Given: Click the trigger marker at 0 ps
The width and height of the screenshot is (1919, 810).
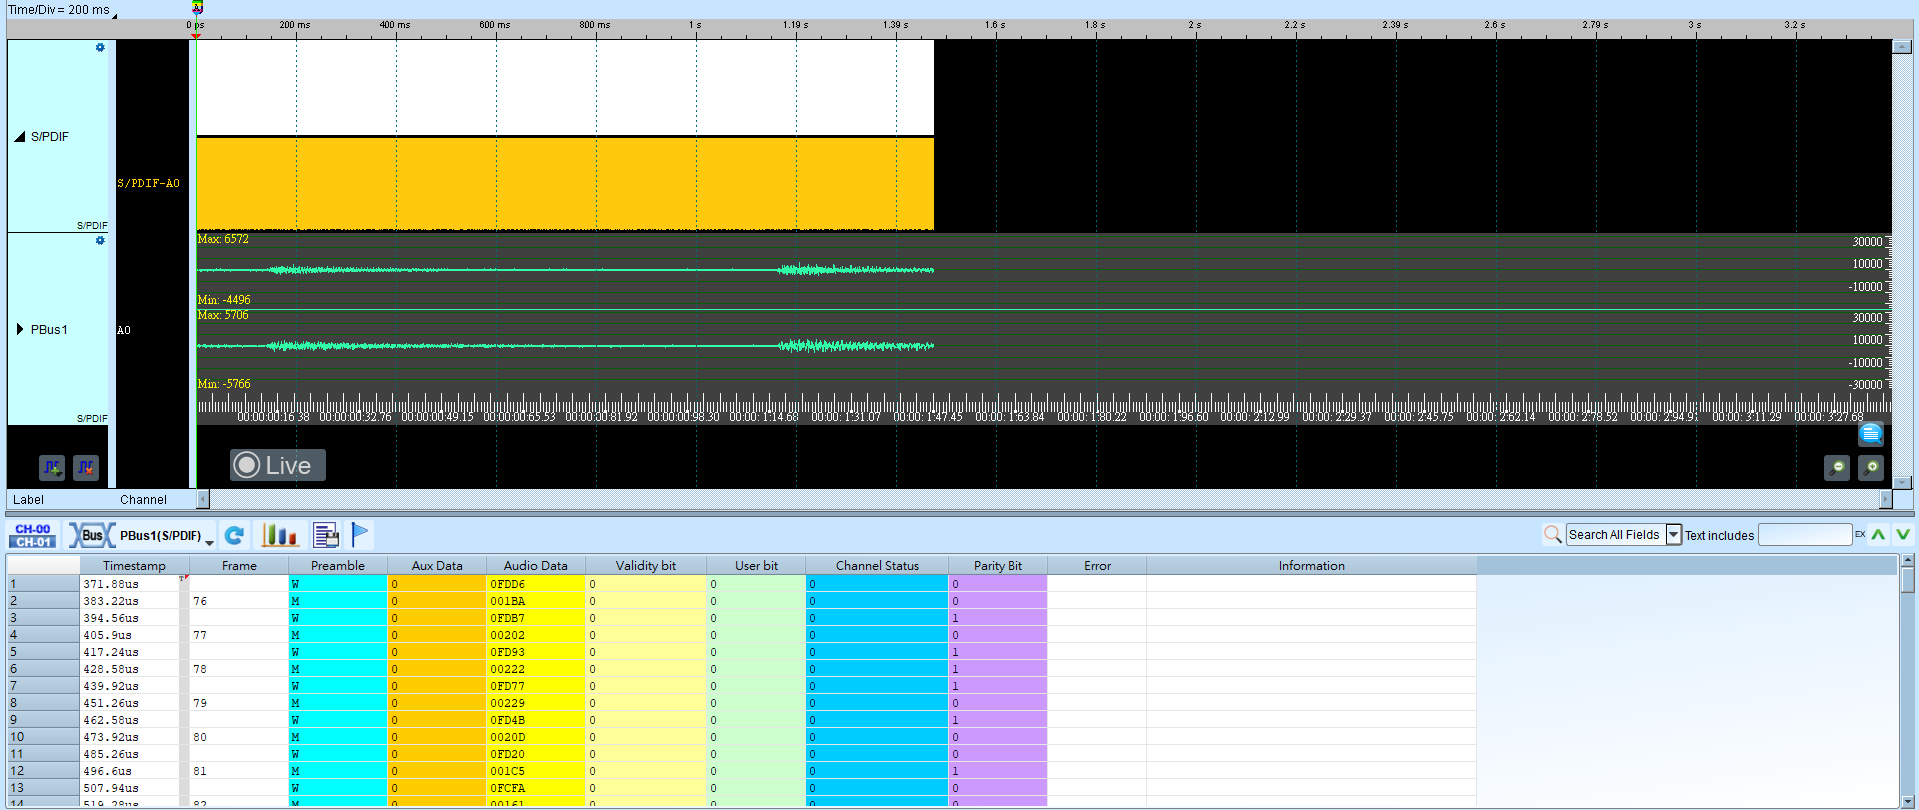Looking at the screenshot, I should 196,35.
